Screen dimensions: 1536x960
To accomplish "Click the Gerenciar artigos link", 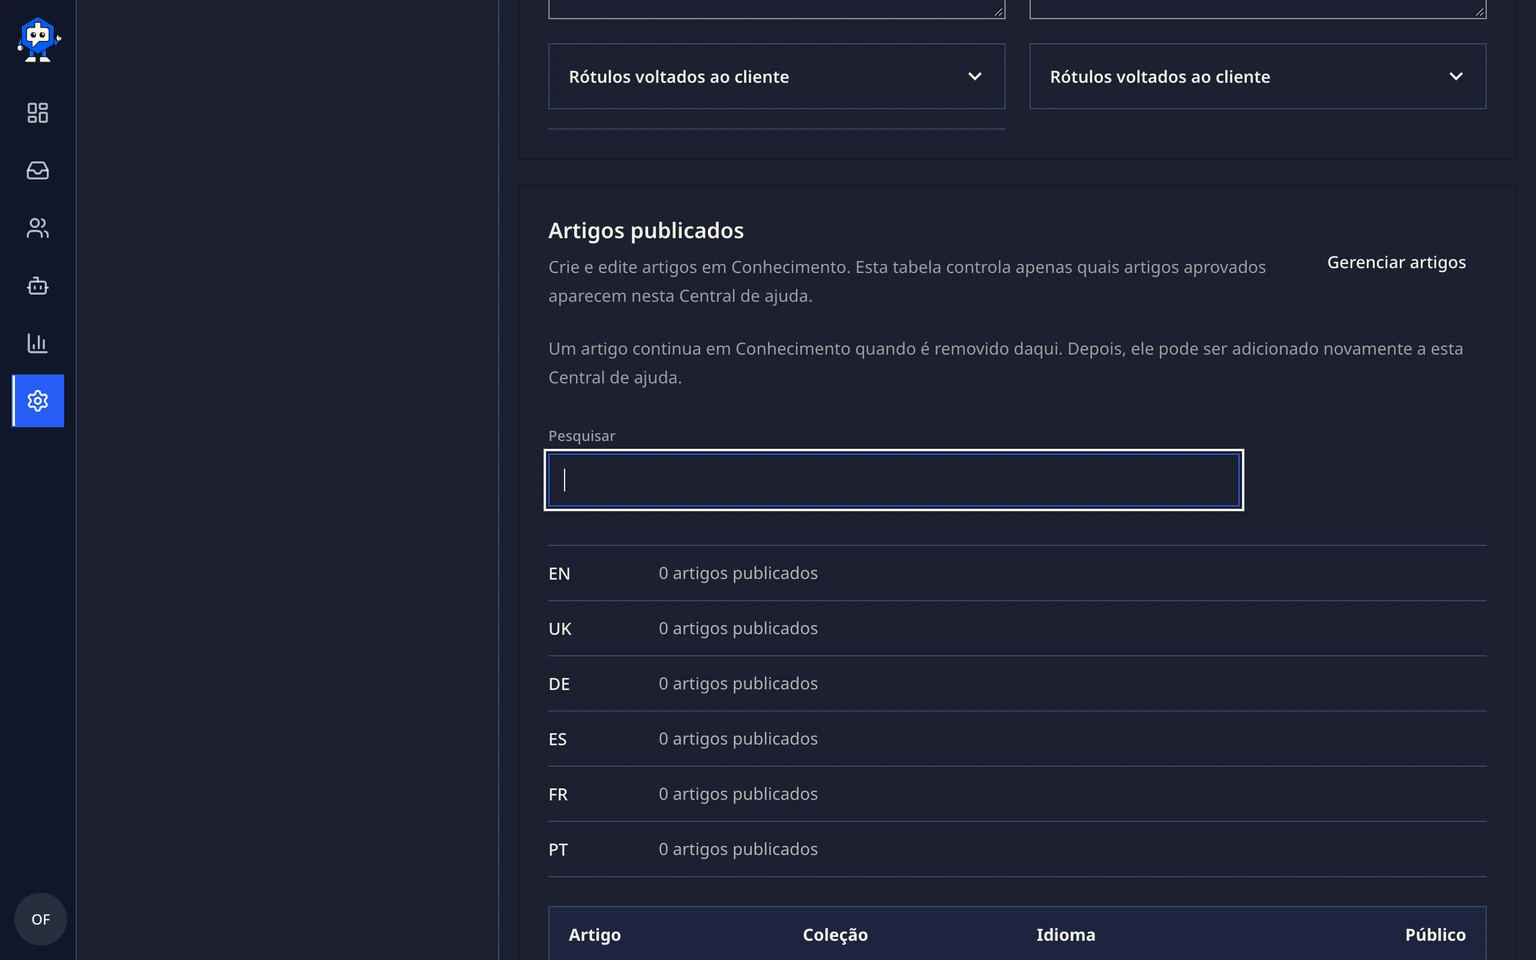I will [x=1396, y=262].
